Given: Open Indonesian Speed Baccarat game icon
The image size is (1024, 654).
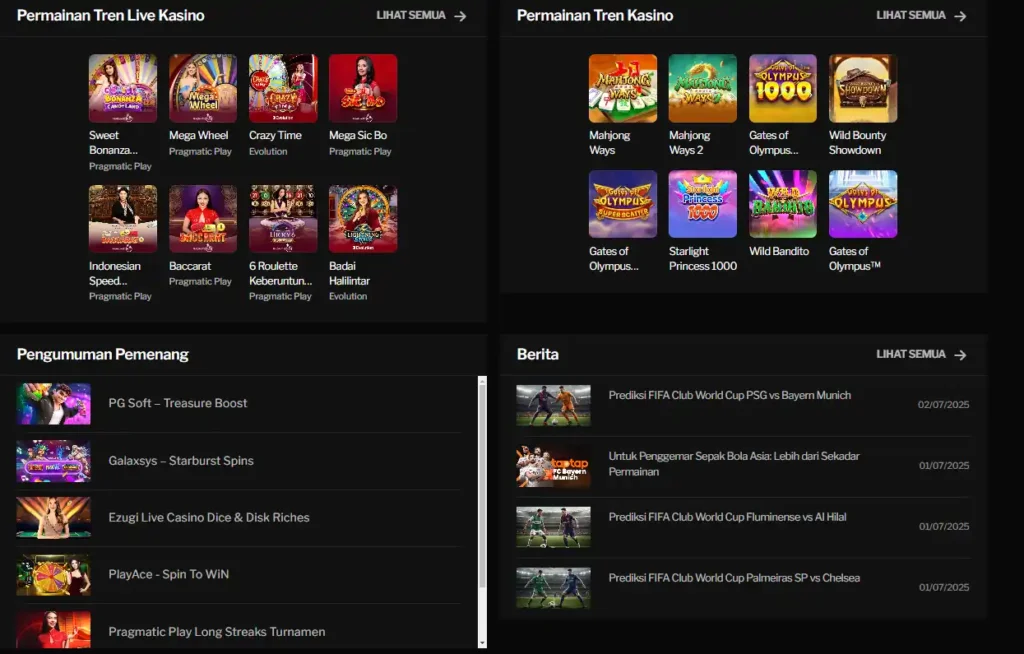Looking at the screenshot, I should click(x=123, y=219).
